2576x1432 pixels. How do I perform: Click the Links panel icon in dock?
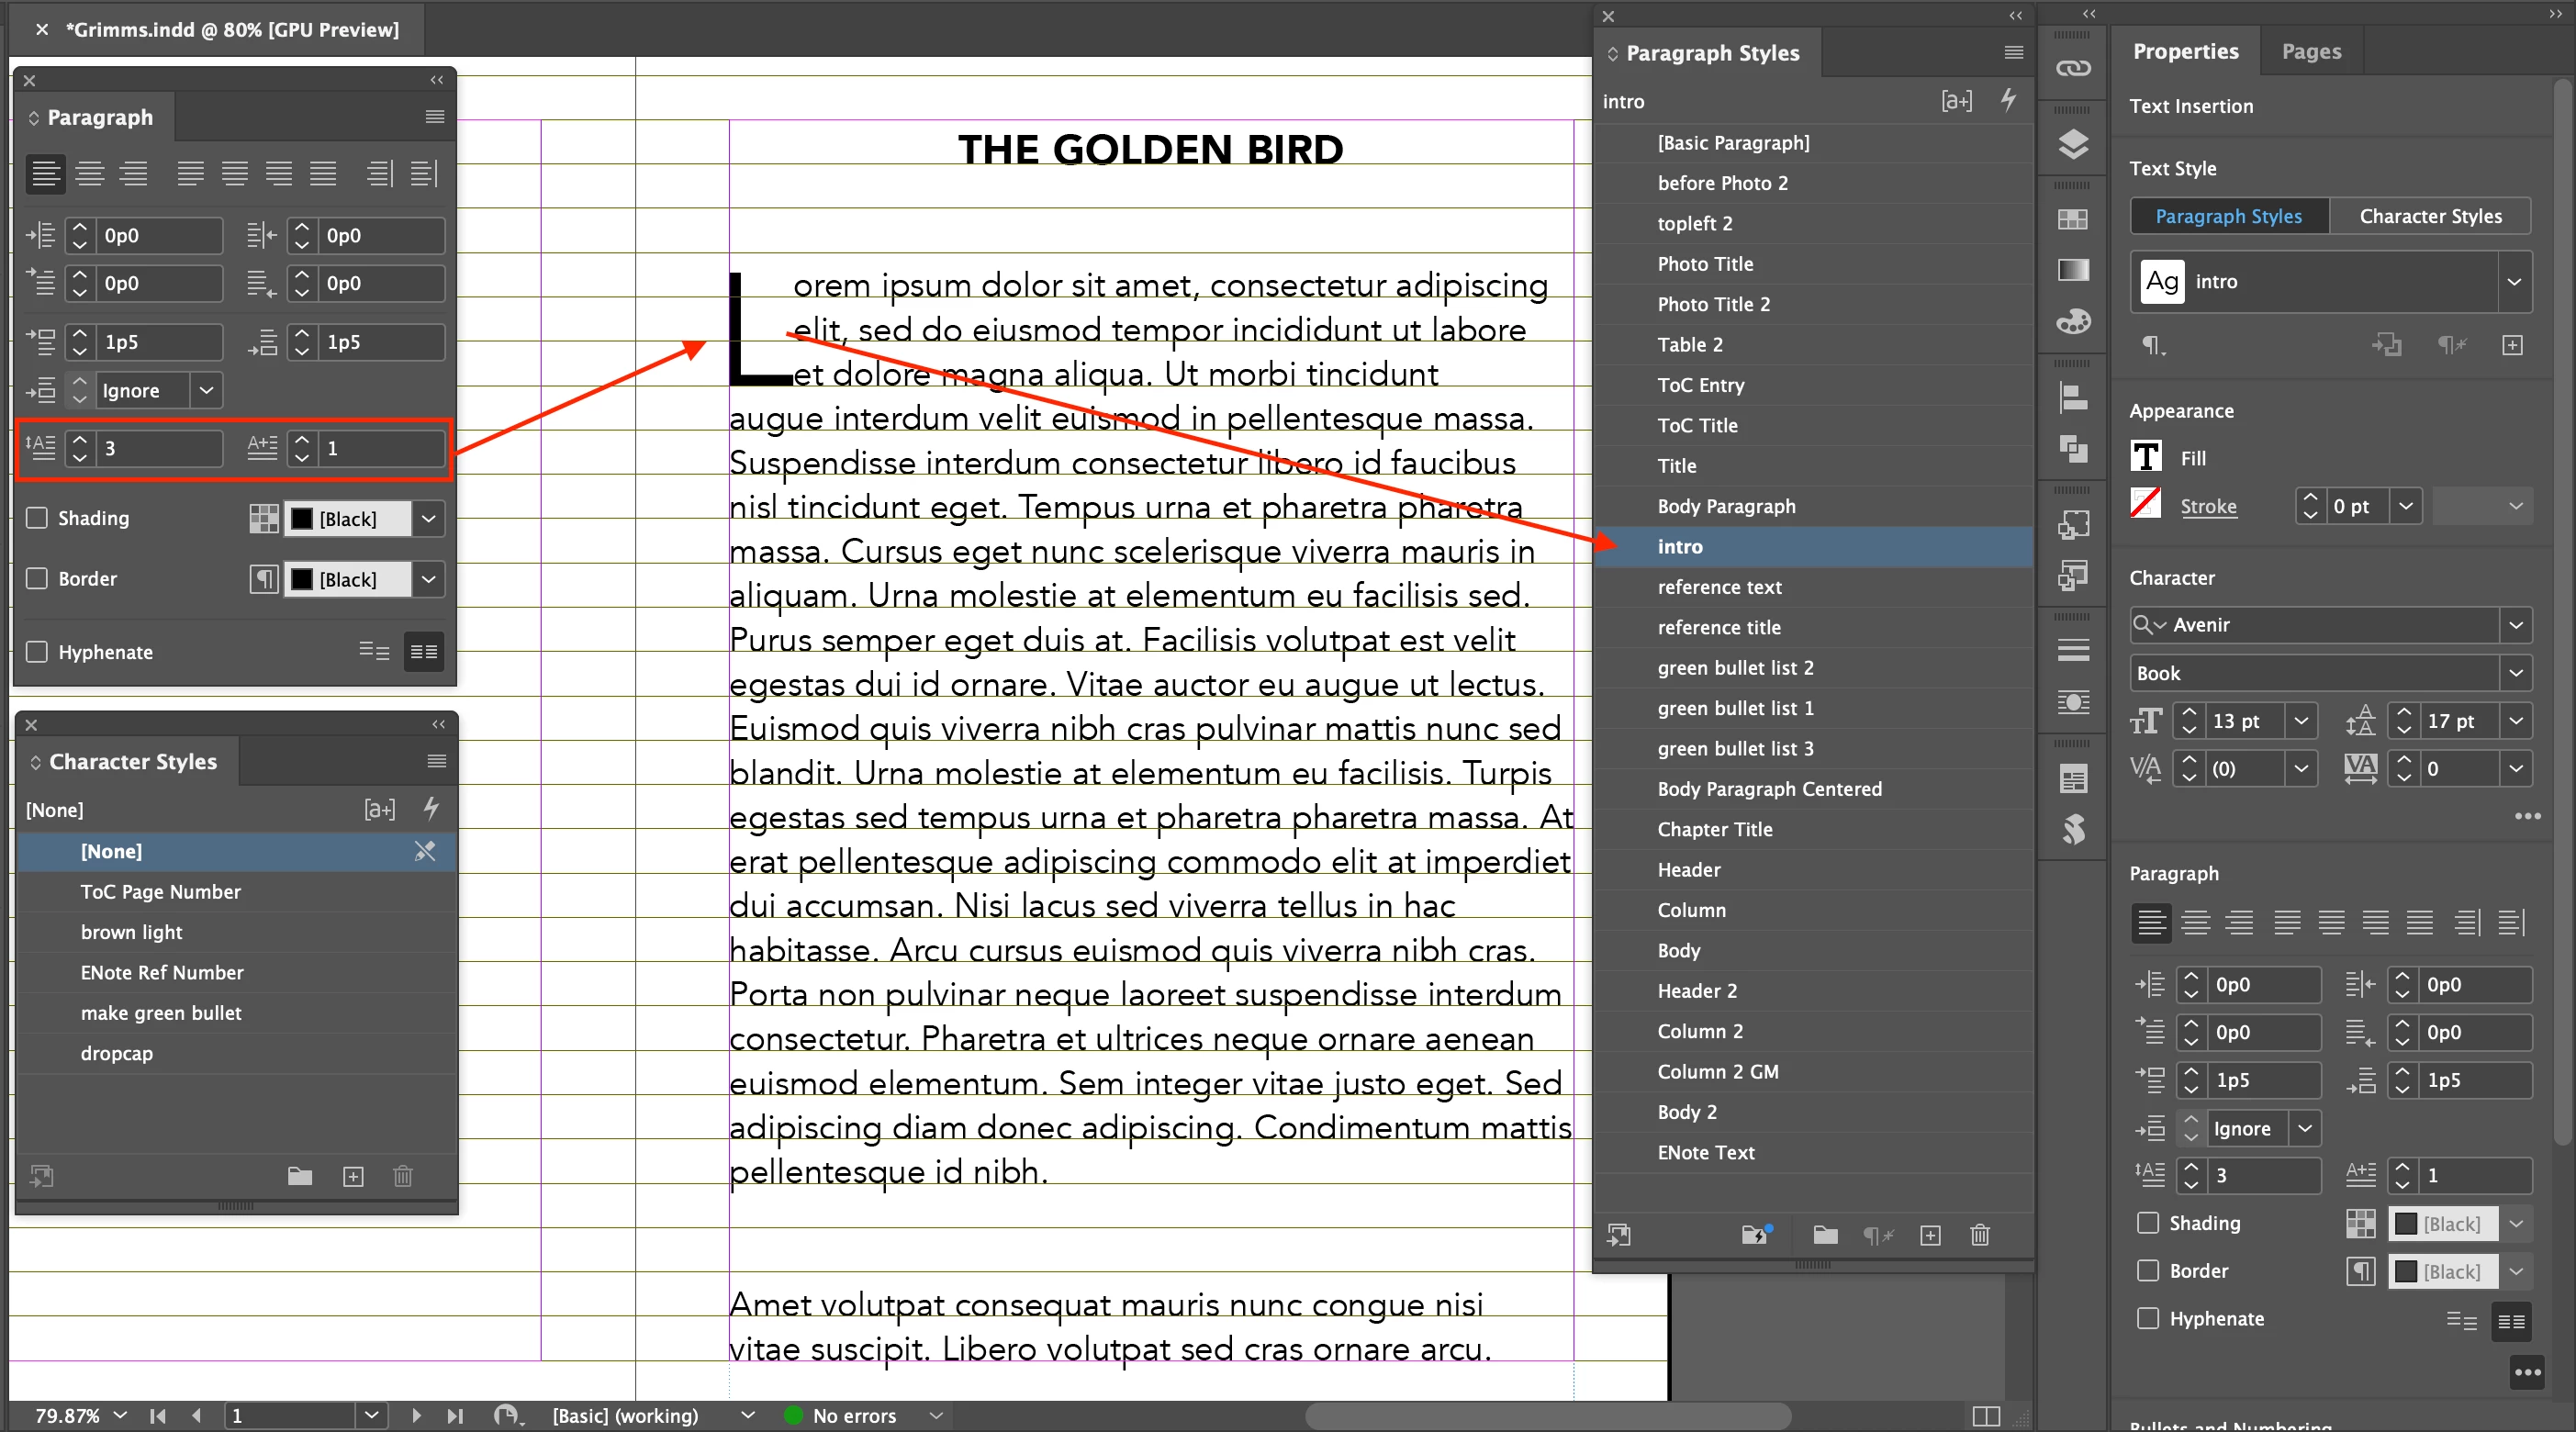point(2073,68)
